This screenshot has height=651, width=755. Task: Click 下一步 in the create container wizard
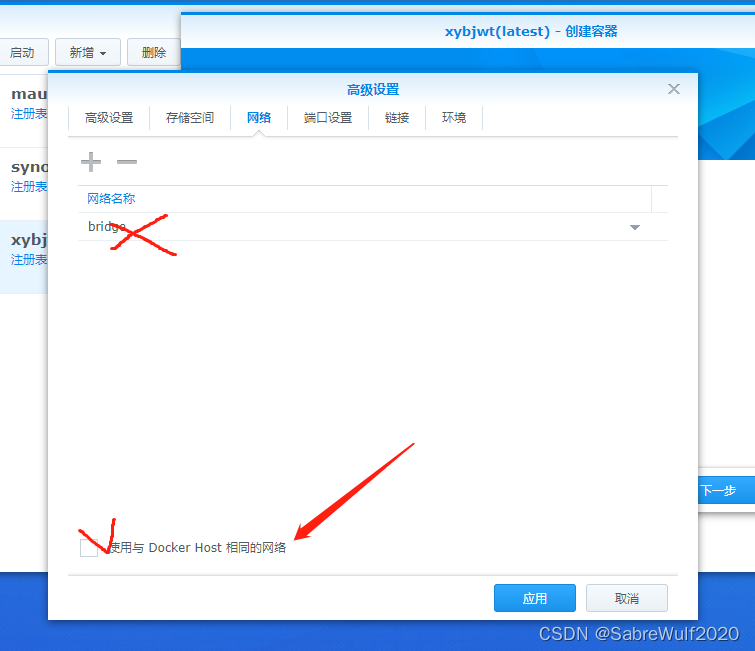(726, 490)
